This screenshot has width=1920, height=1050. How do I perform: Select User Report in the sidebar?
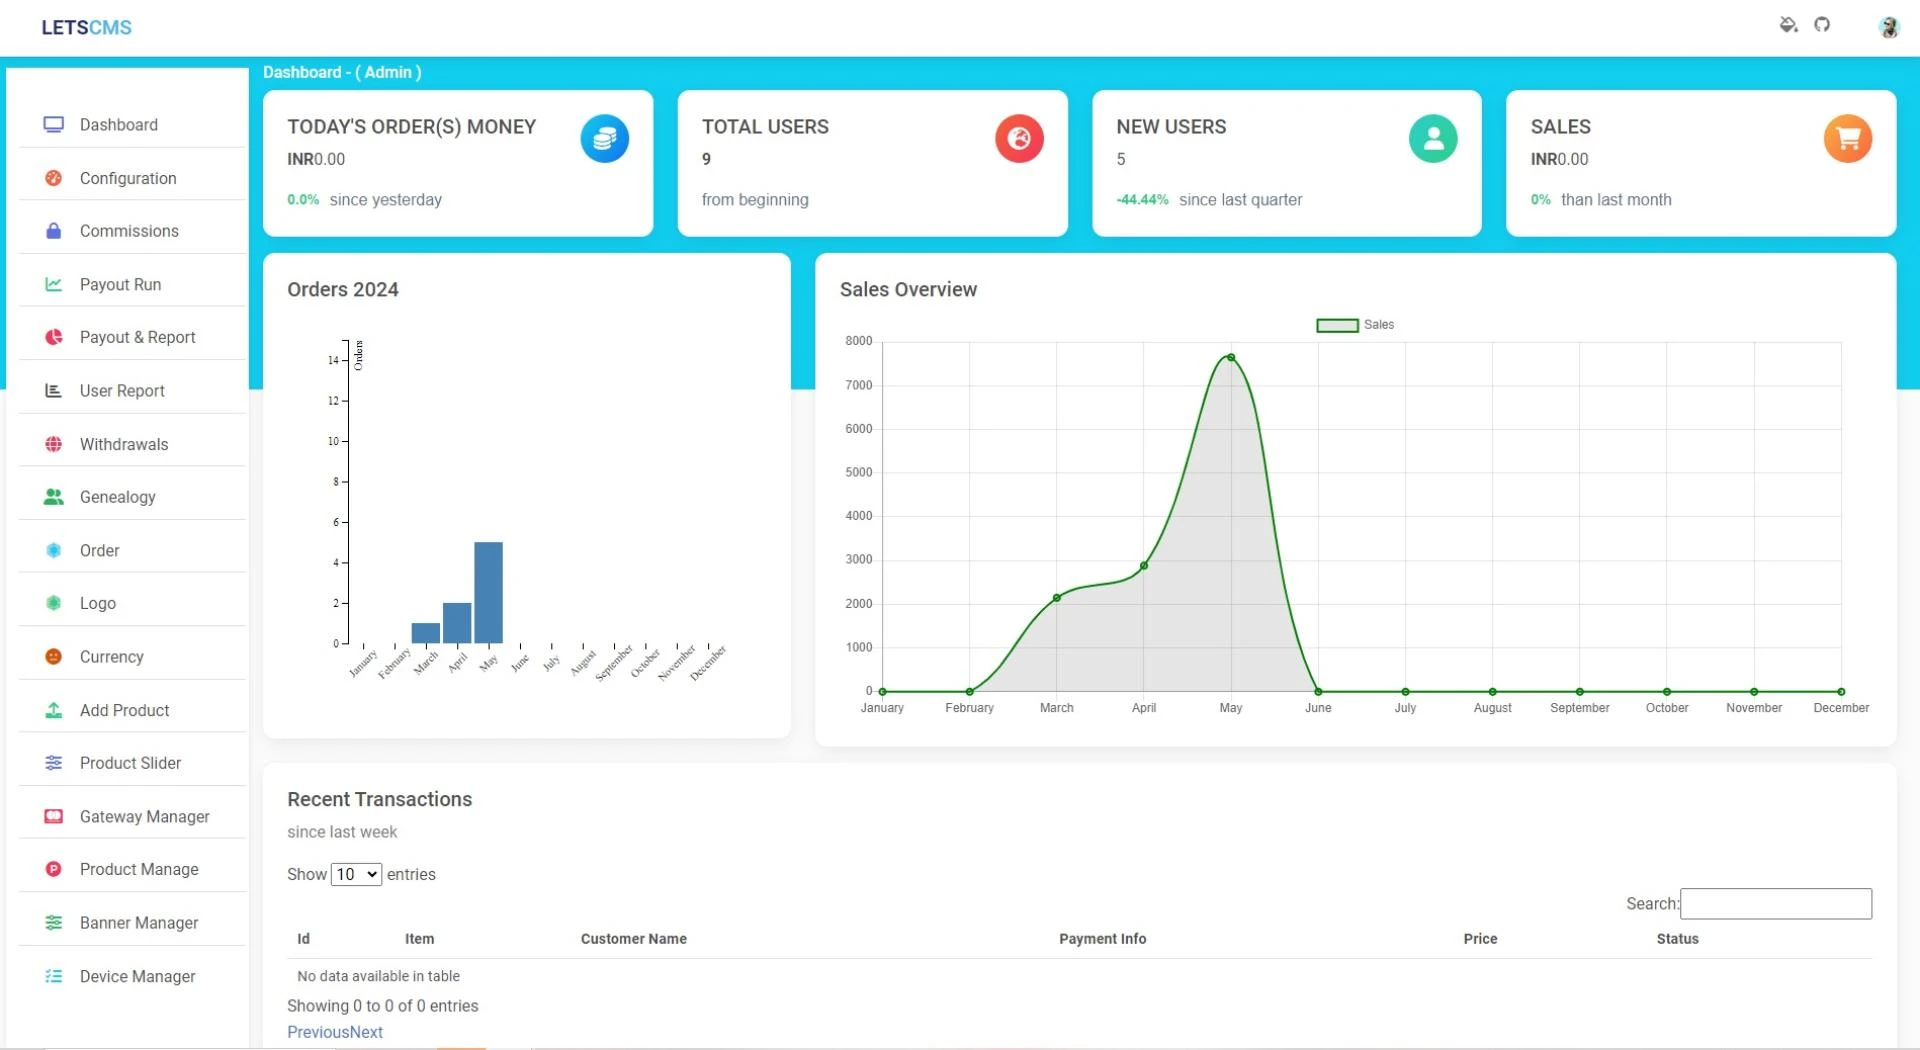click(x=122, y=390)
